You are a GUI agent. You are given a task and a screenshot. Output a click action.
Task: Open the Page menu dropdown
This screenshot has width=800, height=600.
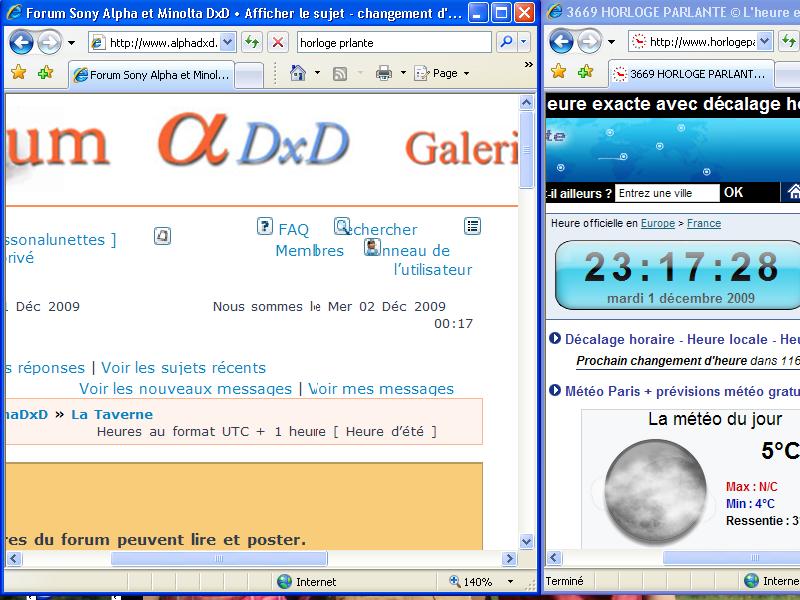click(442, 73)
